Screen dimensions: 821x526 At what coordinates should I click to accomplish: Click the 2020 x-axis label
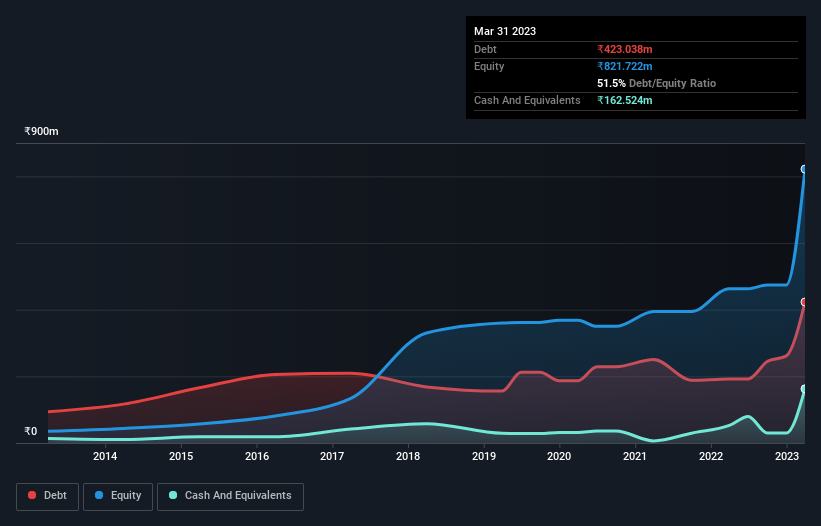pyautogui.click(x=559, y=456)
